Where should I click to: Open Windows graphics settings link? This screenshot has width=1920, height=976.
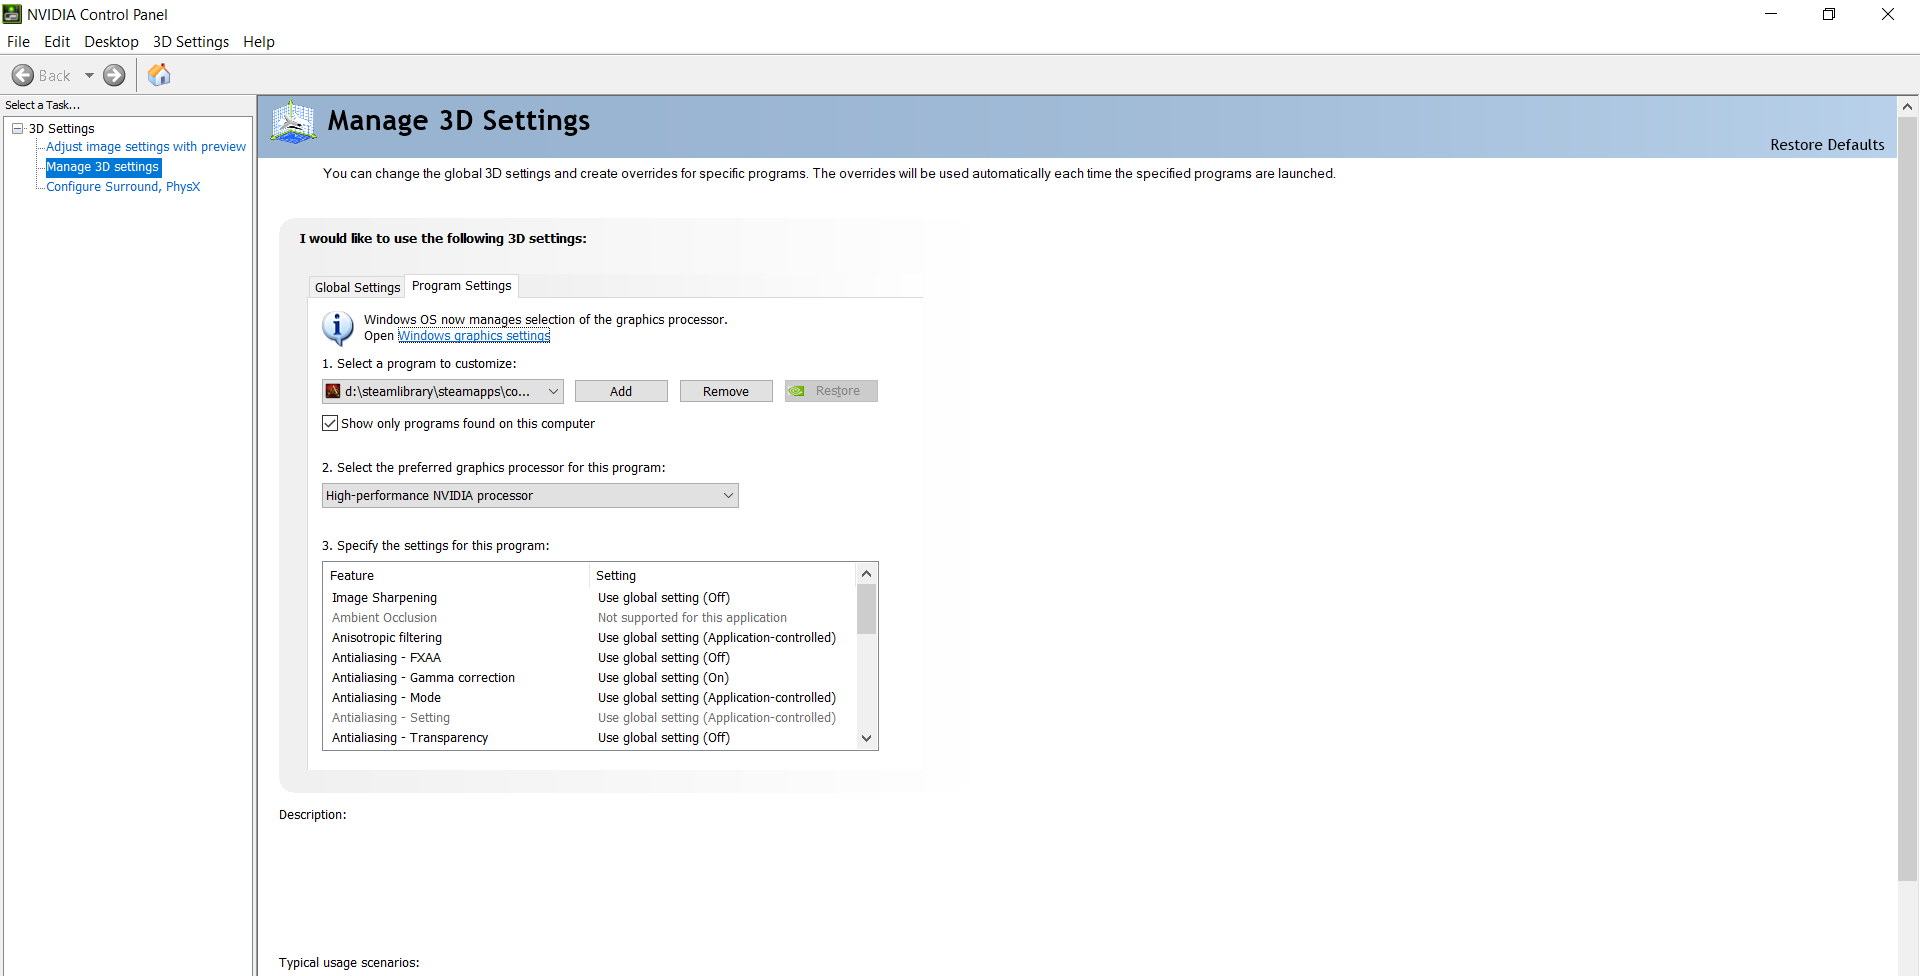474,336
